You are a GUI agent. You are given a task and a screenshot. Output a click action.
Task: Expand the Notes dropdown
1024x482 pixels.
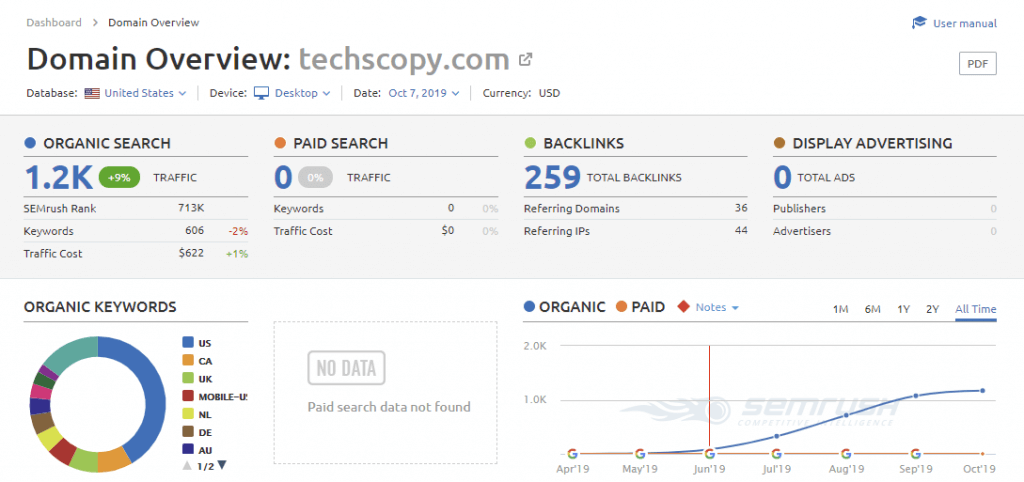coord(717,307)
